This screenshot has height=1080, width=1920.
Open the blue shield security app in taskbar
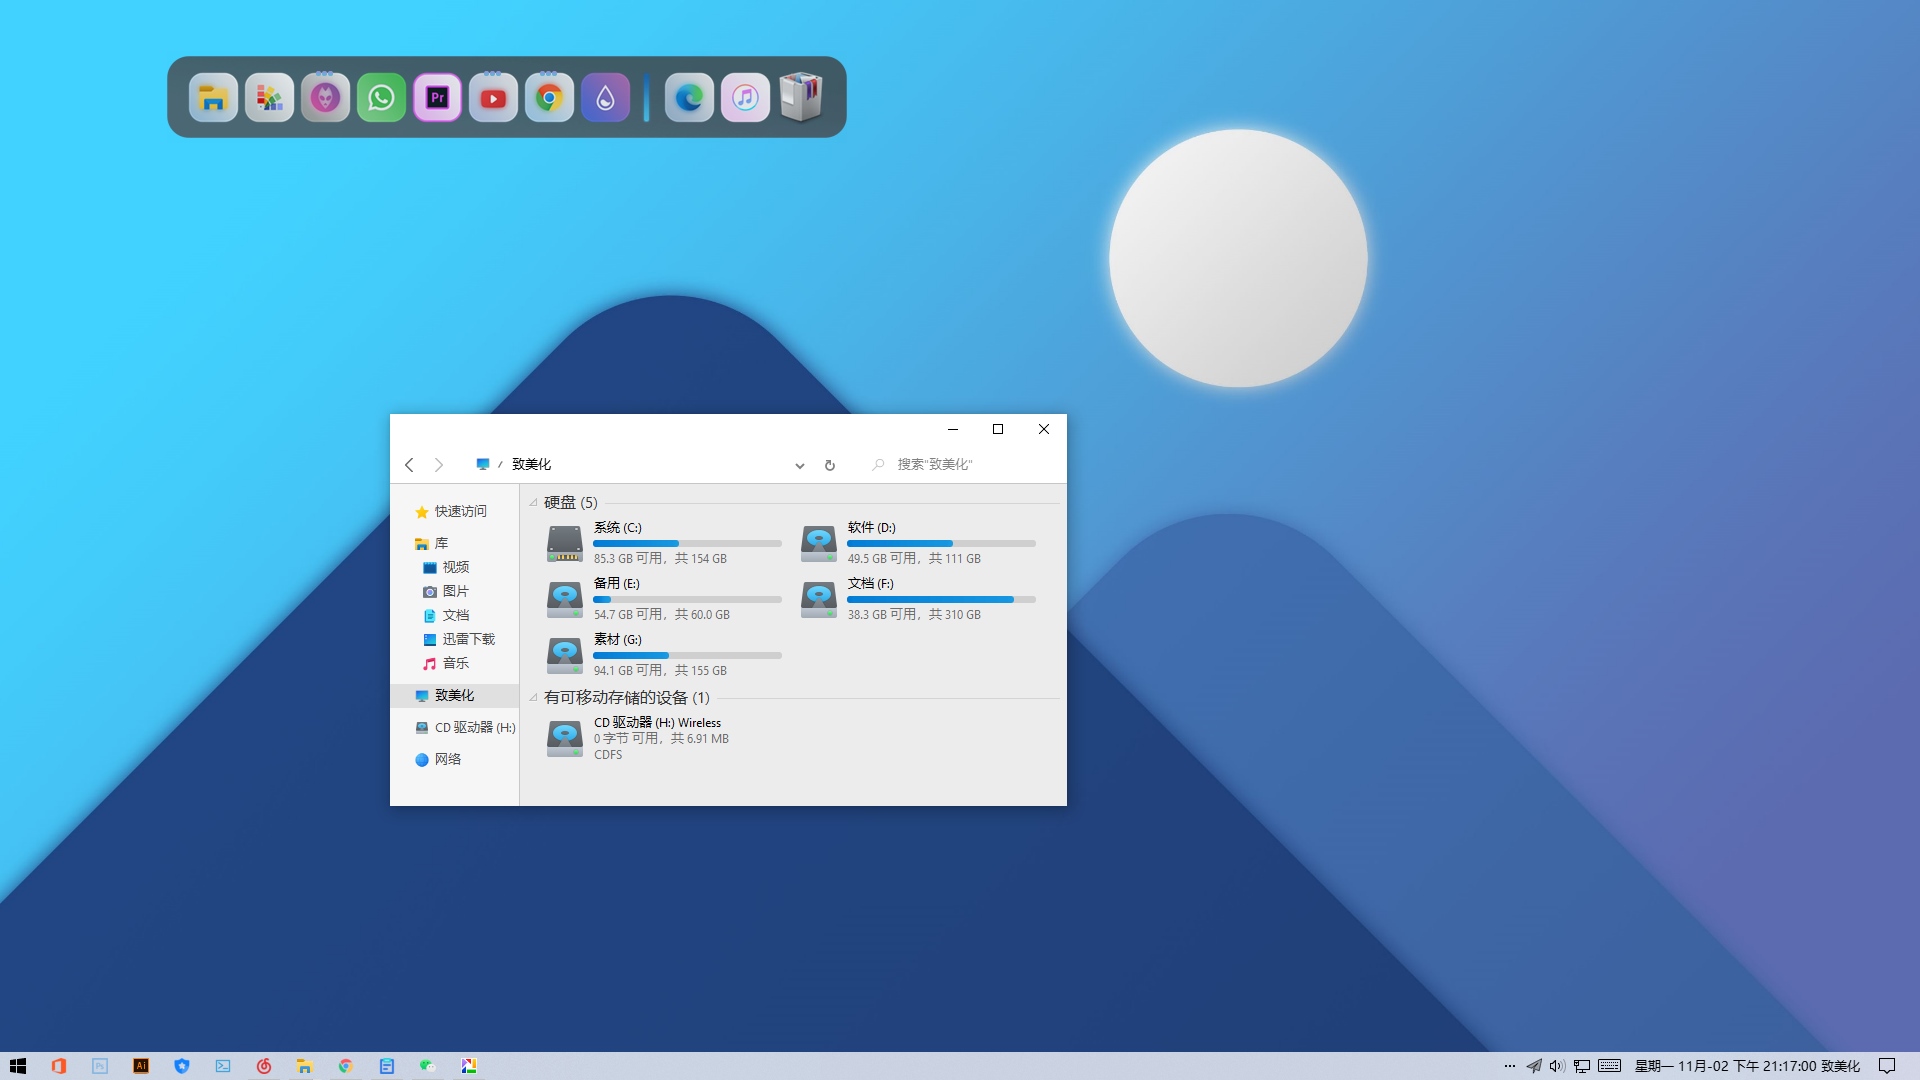point(182,1066)
